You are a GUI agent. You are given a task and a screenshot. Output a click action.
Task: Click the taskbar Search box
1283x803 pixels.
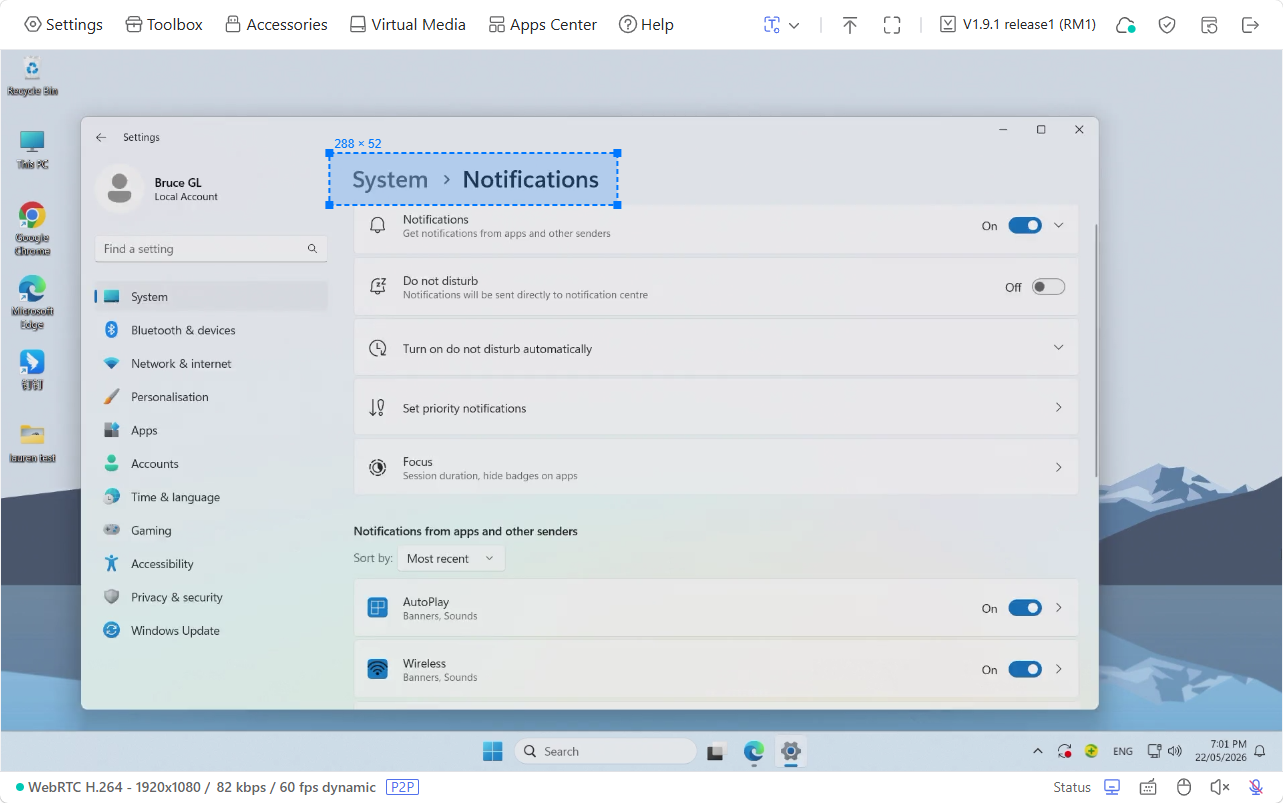(606, 751)
